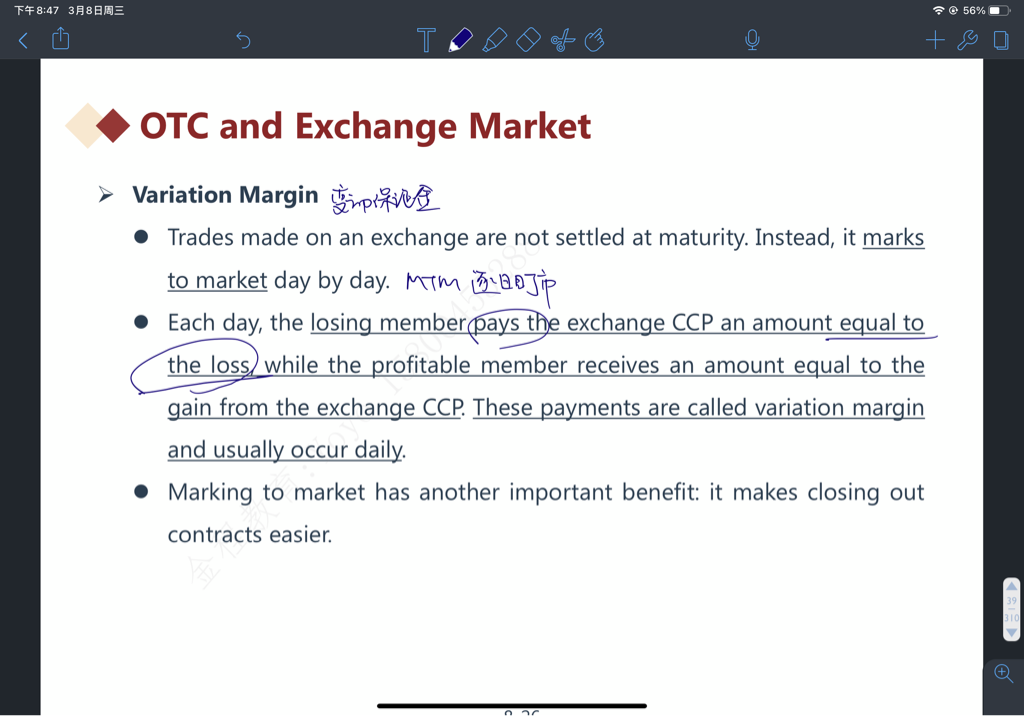Show the page view panel

point(1001,40)
